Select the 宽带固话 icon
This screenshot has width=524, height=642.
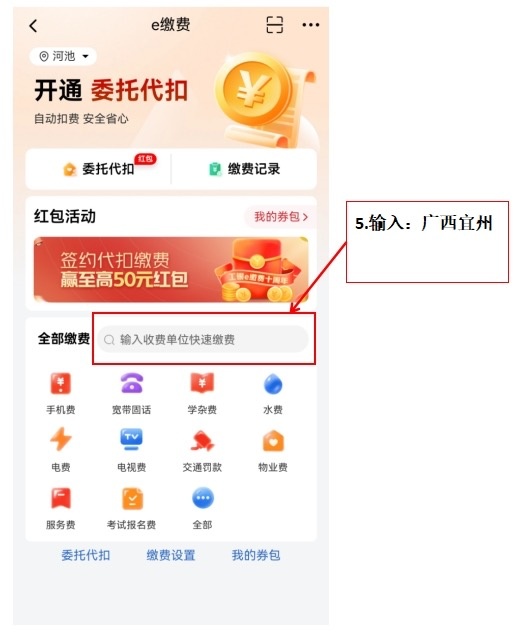tap(131, 393)
